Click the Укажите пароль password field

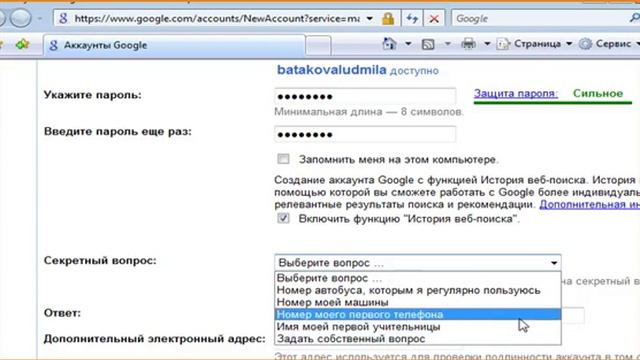pyautogui.click(x=365, y=96)
